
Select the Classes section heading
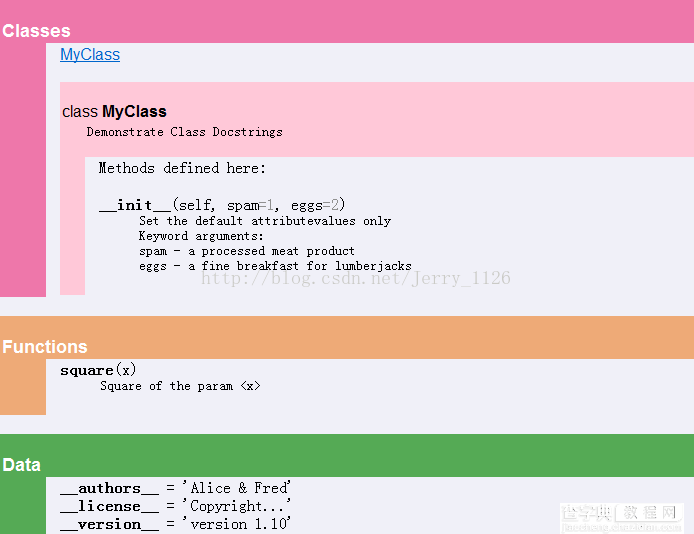(36, 31)
